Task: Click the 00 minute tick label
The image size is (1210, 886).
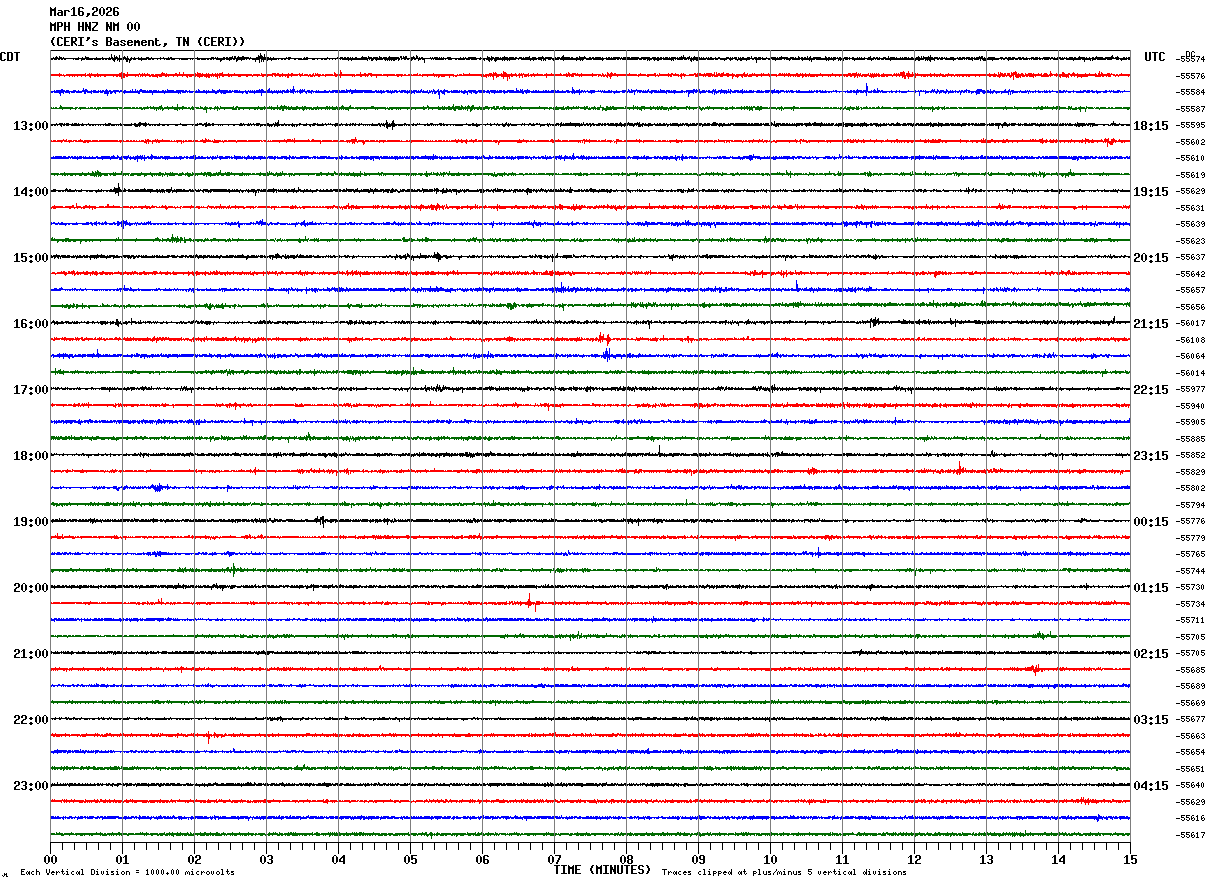Action: [x=50, y=859]
